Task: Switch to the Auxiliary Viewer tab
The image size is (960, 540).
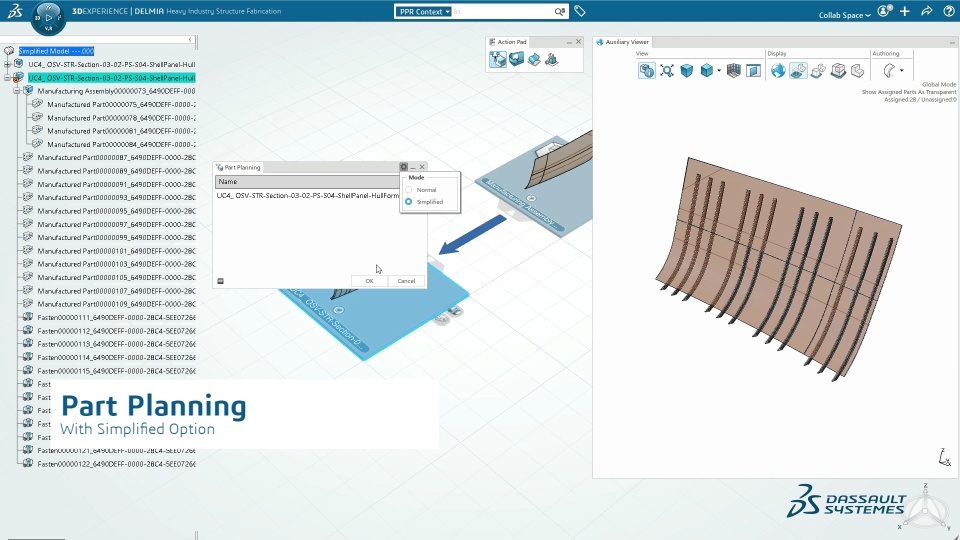Action: pos(623,42)
